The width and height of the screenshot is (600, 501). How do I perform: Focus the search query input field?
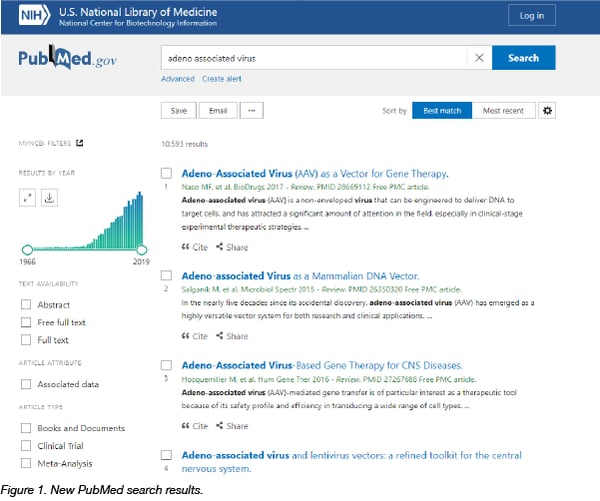coord(314,58)
